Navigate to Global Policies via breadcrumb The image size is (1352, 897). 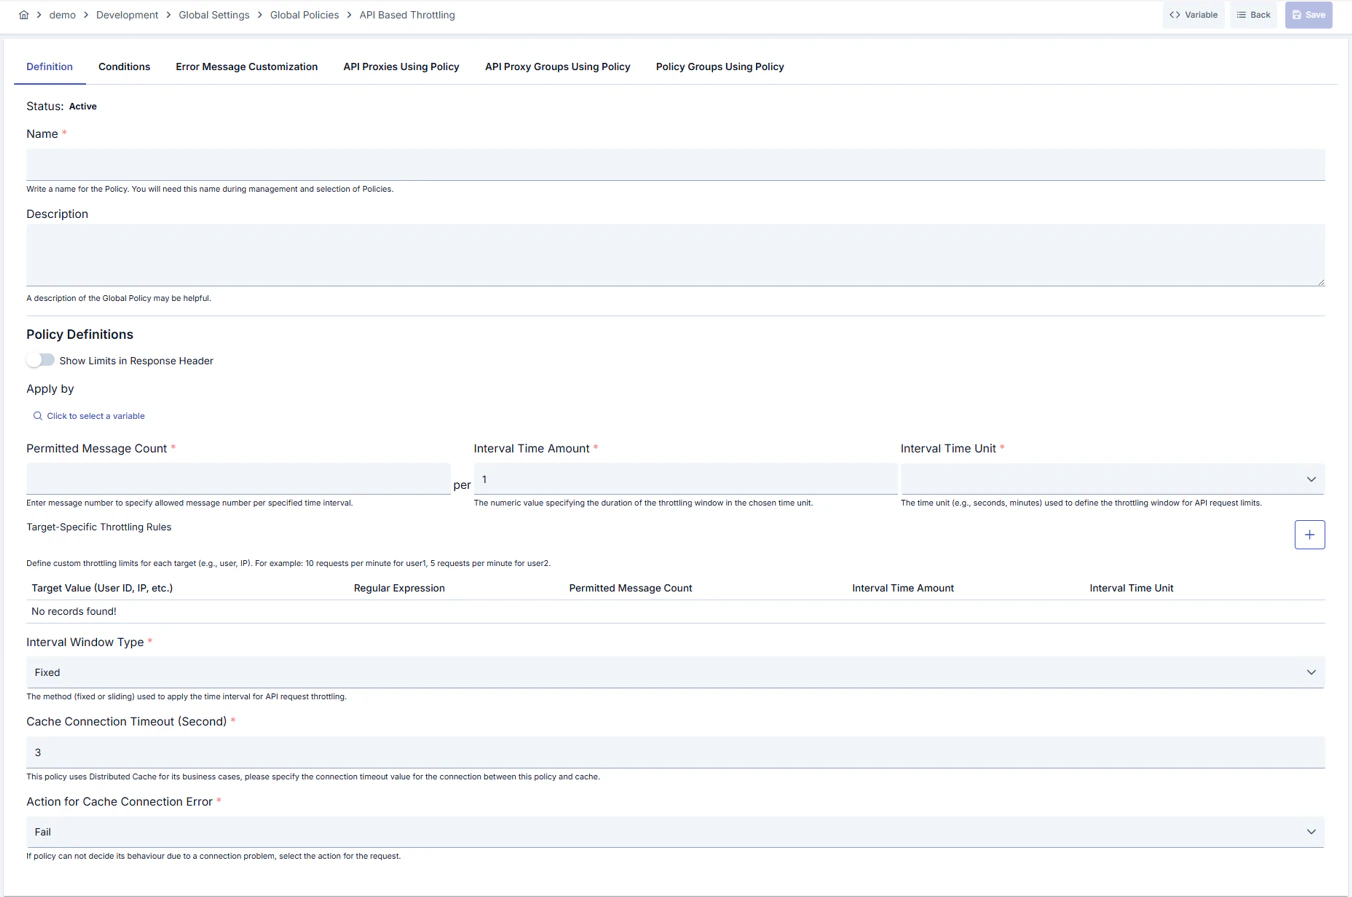click(305, 14)
